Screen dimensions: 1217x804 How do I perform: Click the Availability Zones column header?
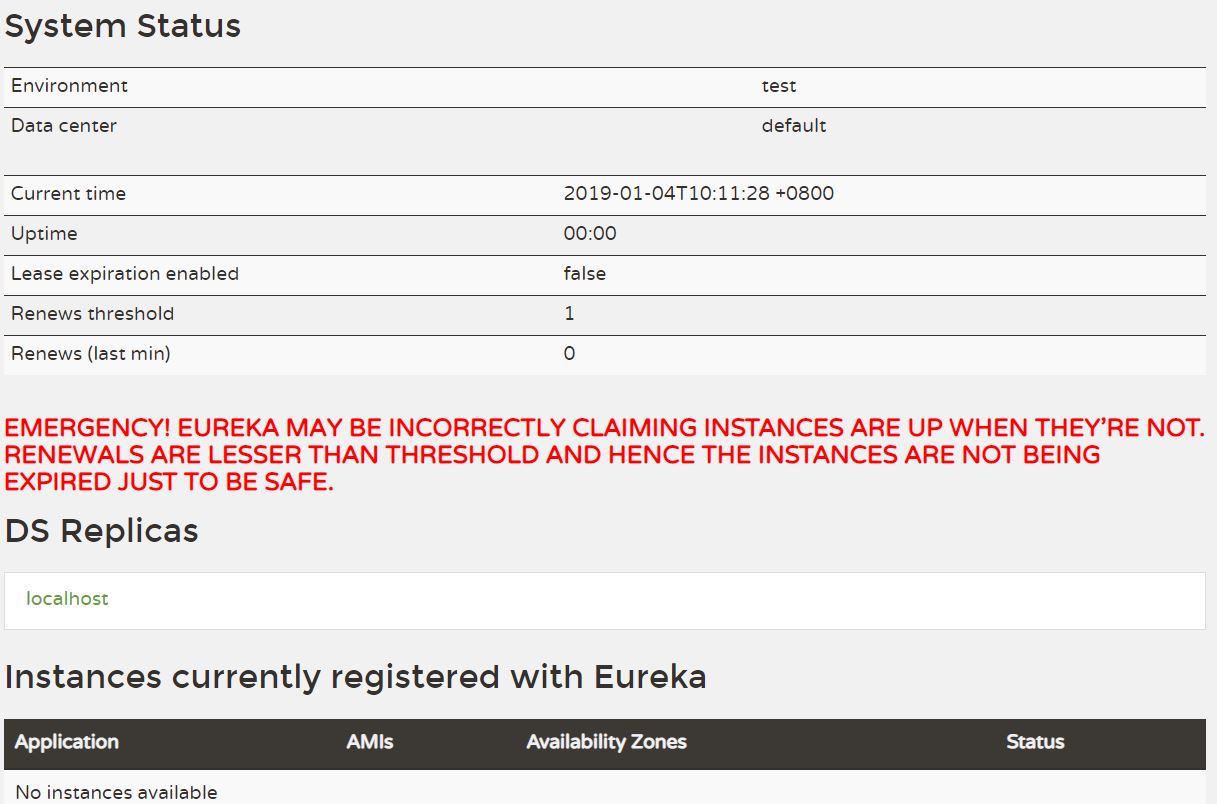pyautogui.click(x=607, y=742)
